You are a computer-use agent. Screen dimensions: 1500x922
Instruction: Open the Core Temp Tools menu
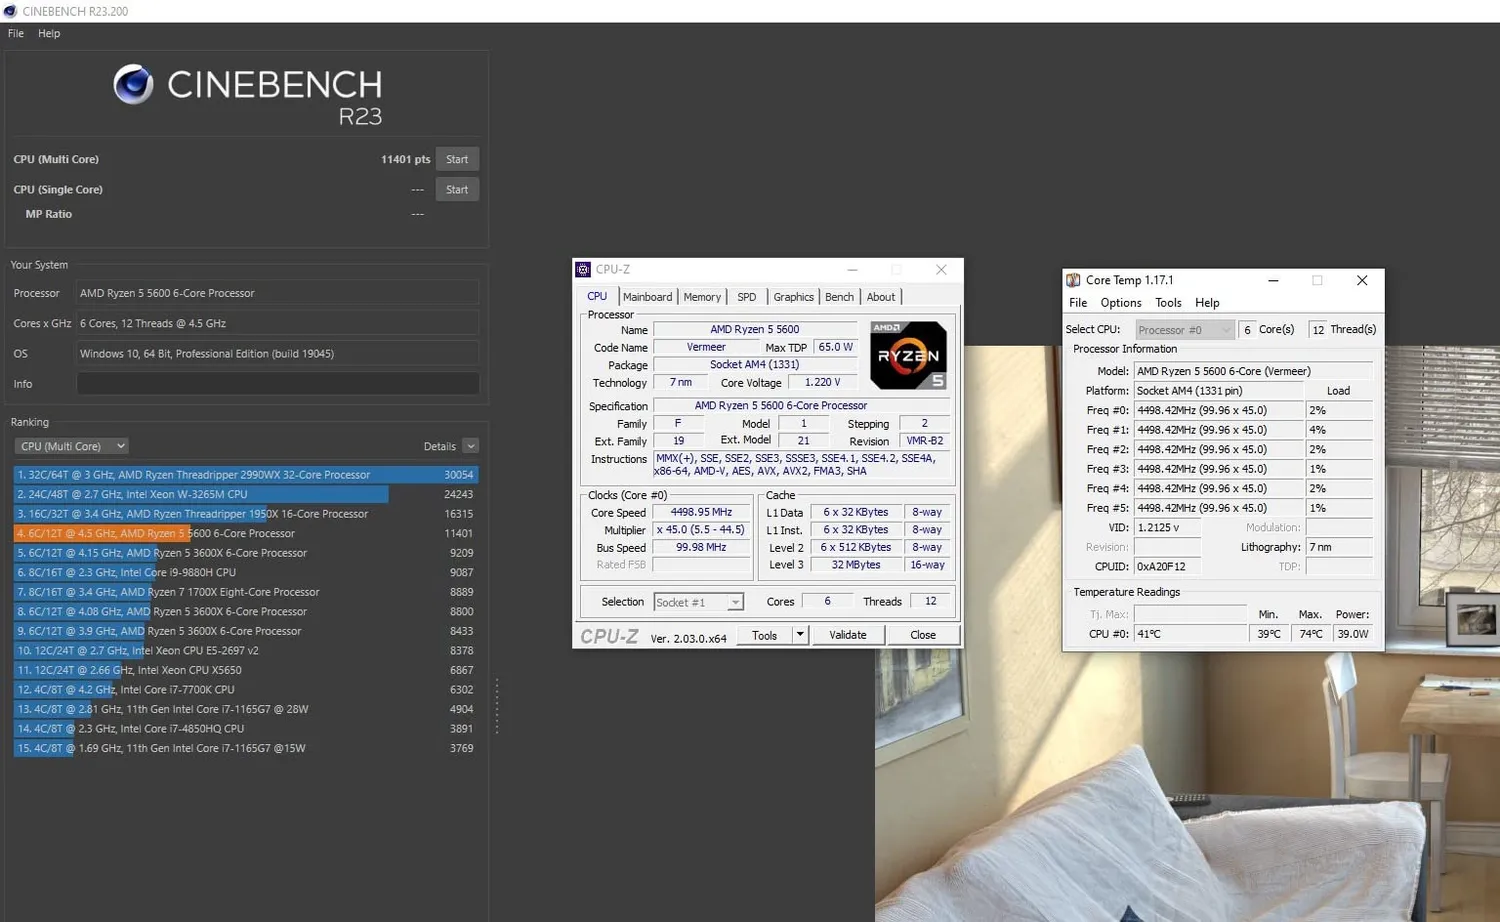(x=1168, y=303)
